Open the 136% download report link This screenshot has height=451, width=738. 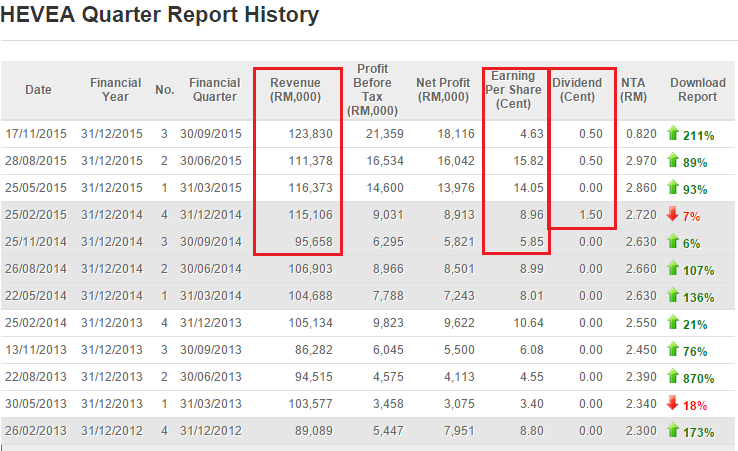(x=698, y=298)
